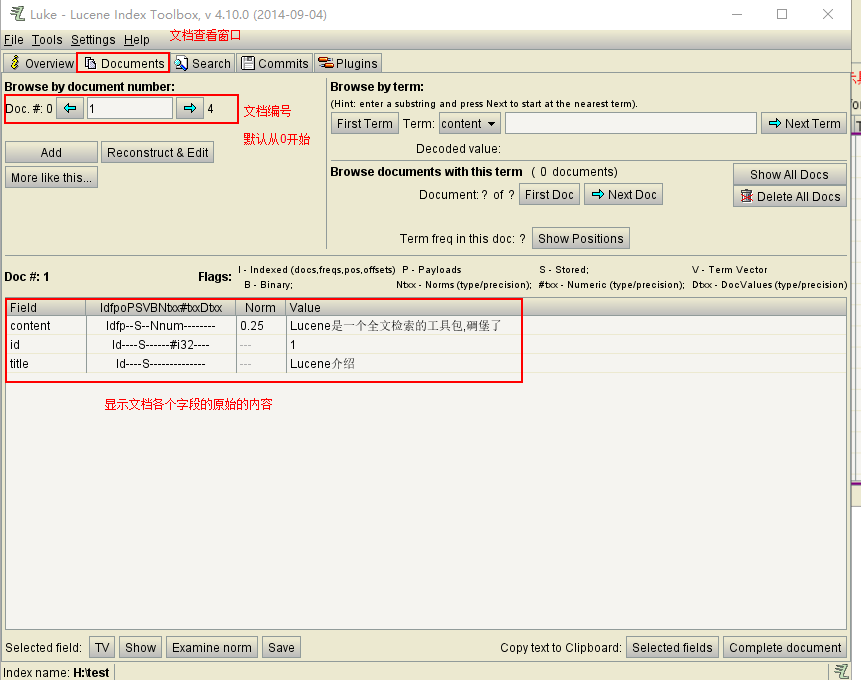
Task: Open the Commits tab
Action: point(275,63)
